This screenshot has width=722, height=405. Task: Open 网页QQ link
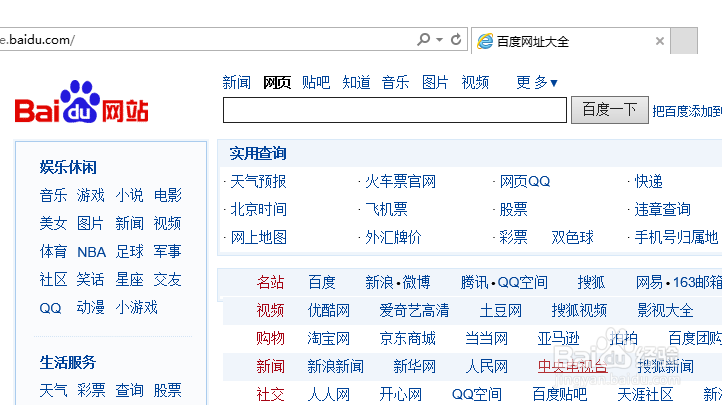click(x=525, y=182)
